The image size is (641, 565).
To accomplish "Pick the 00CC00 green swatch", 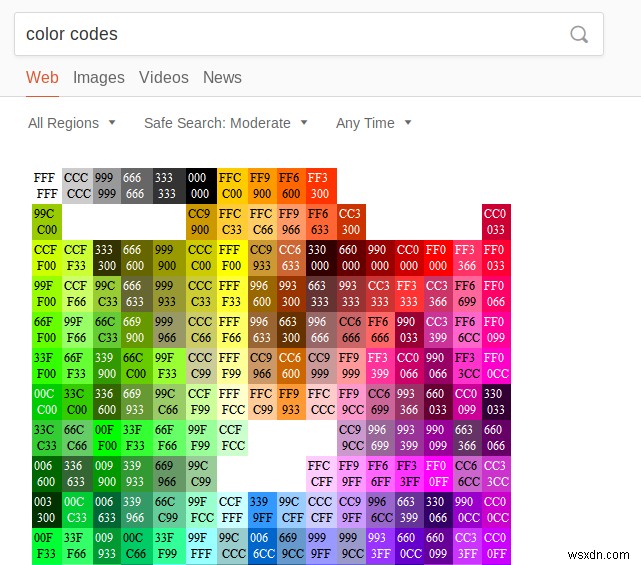I will [47, 401].
